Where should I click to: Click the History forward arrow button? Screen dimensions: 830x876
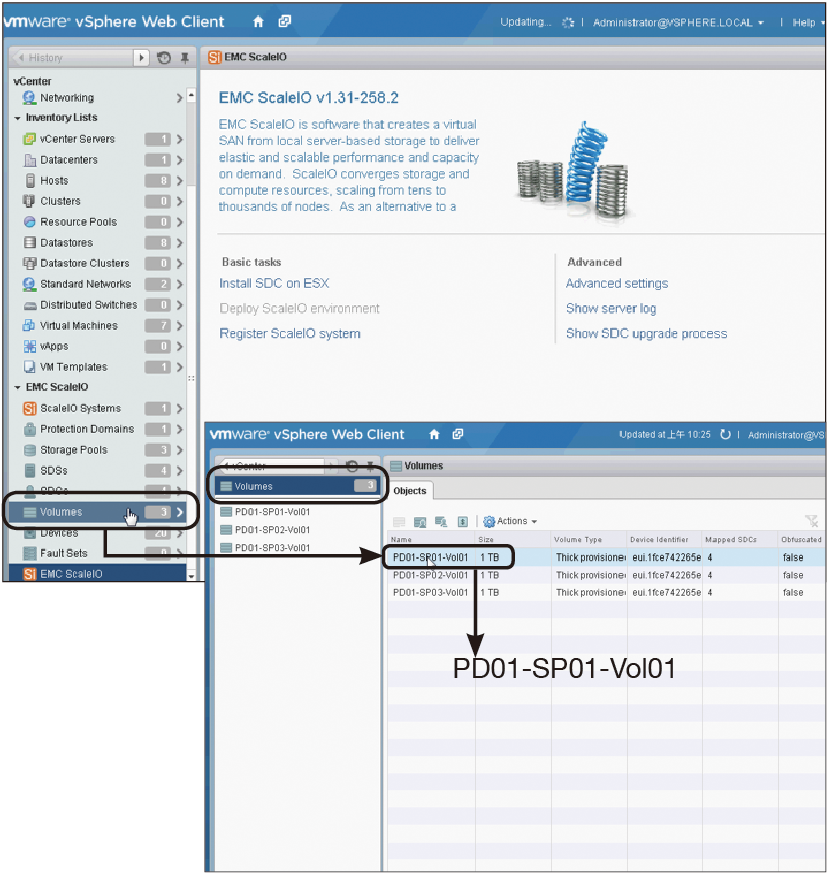(x=141, y=58)
